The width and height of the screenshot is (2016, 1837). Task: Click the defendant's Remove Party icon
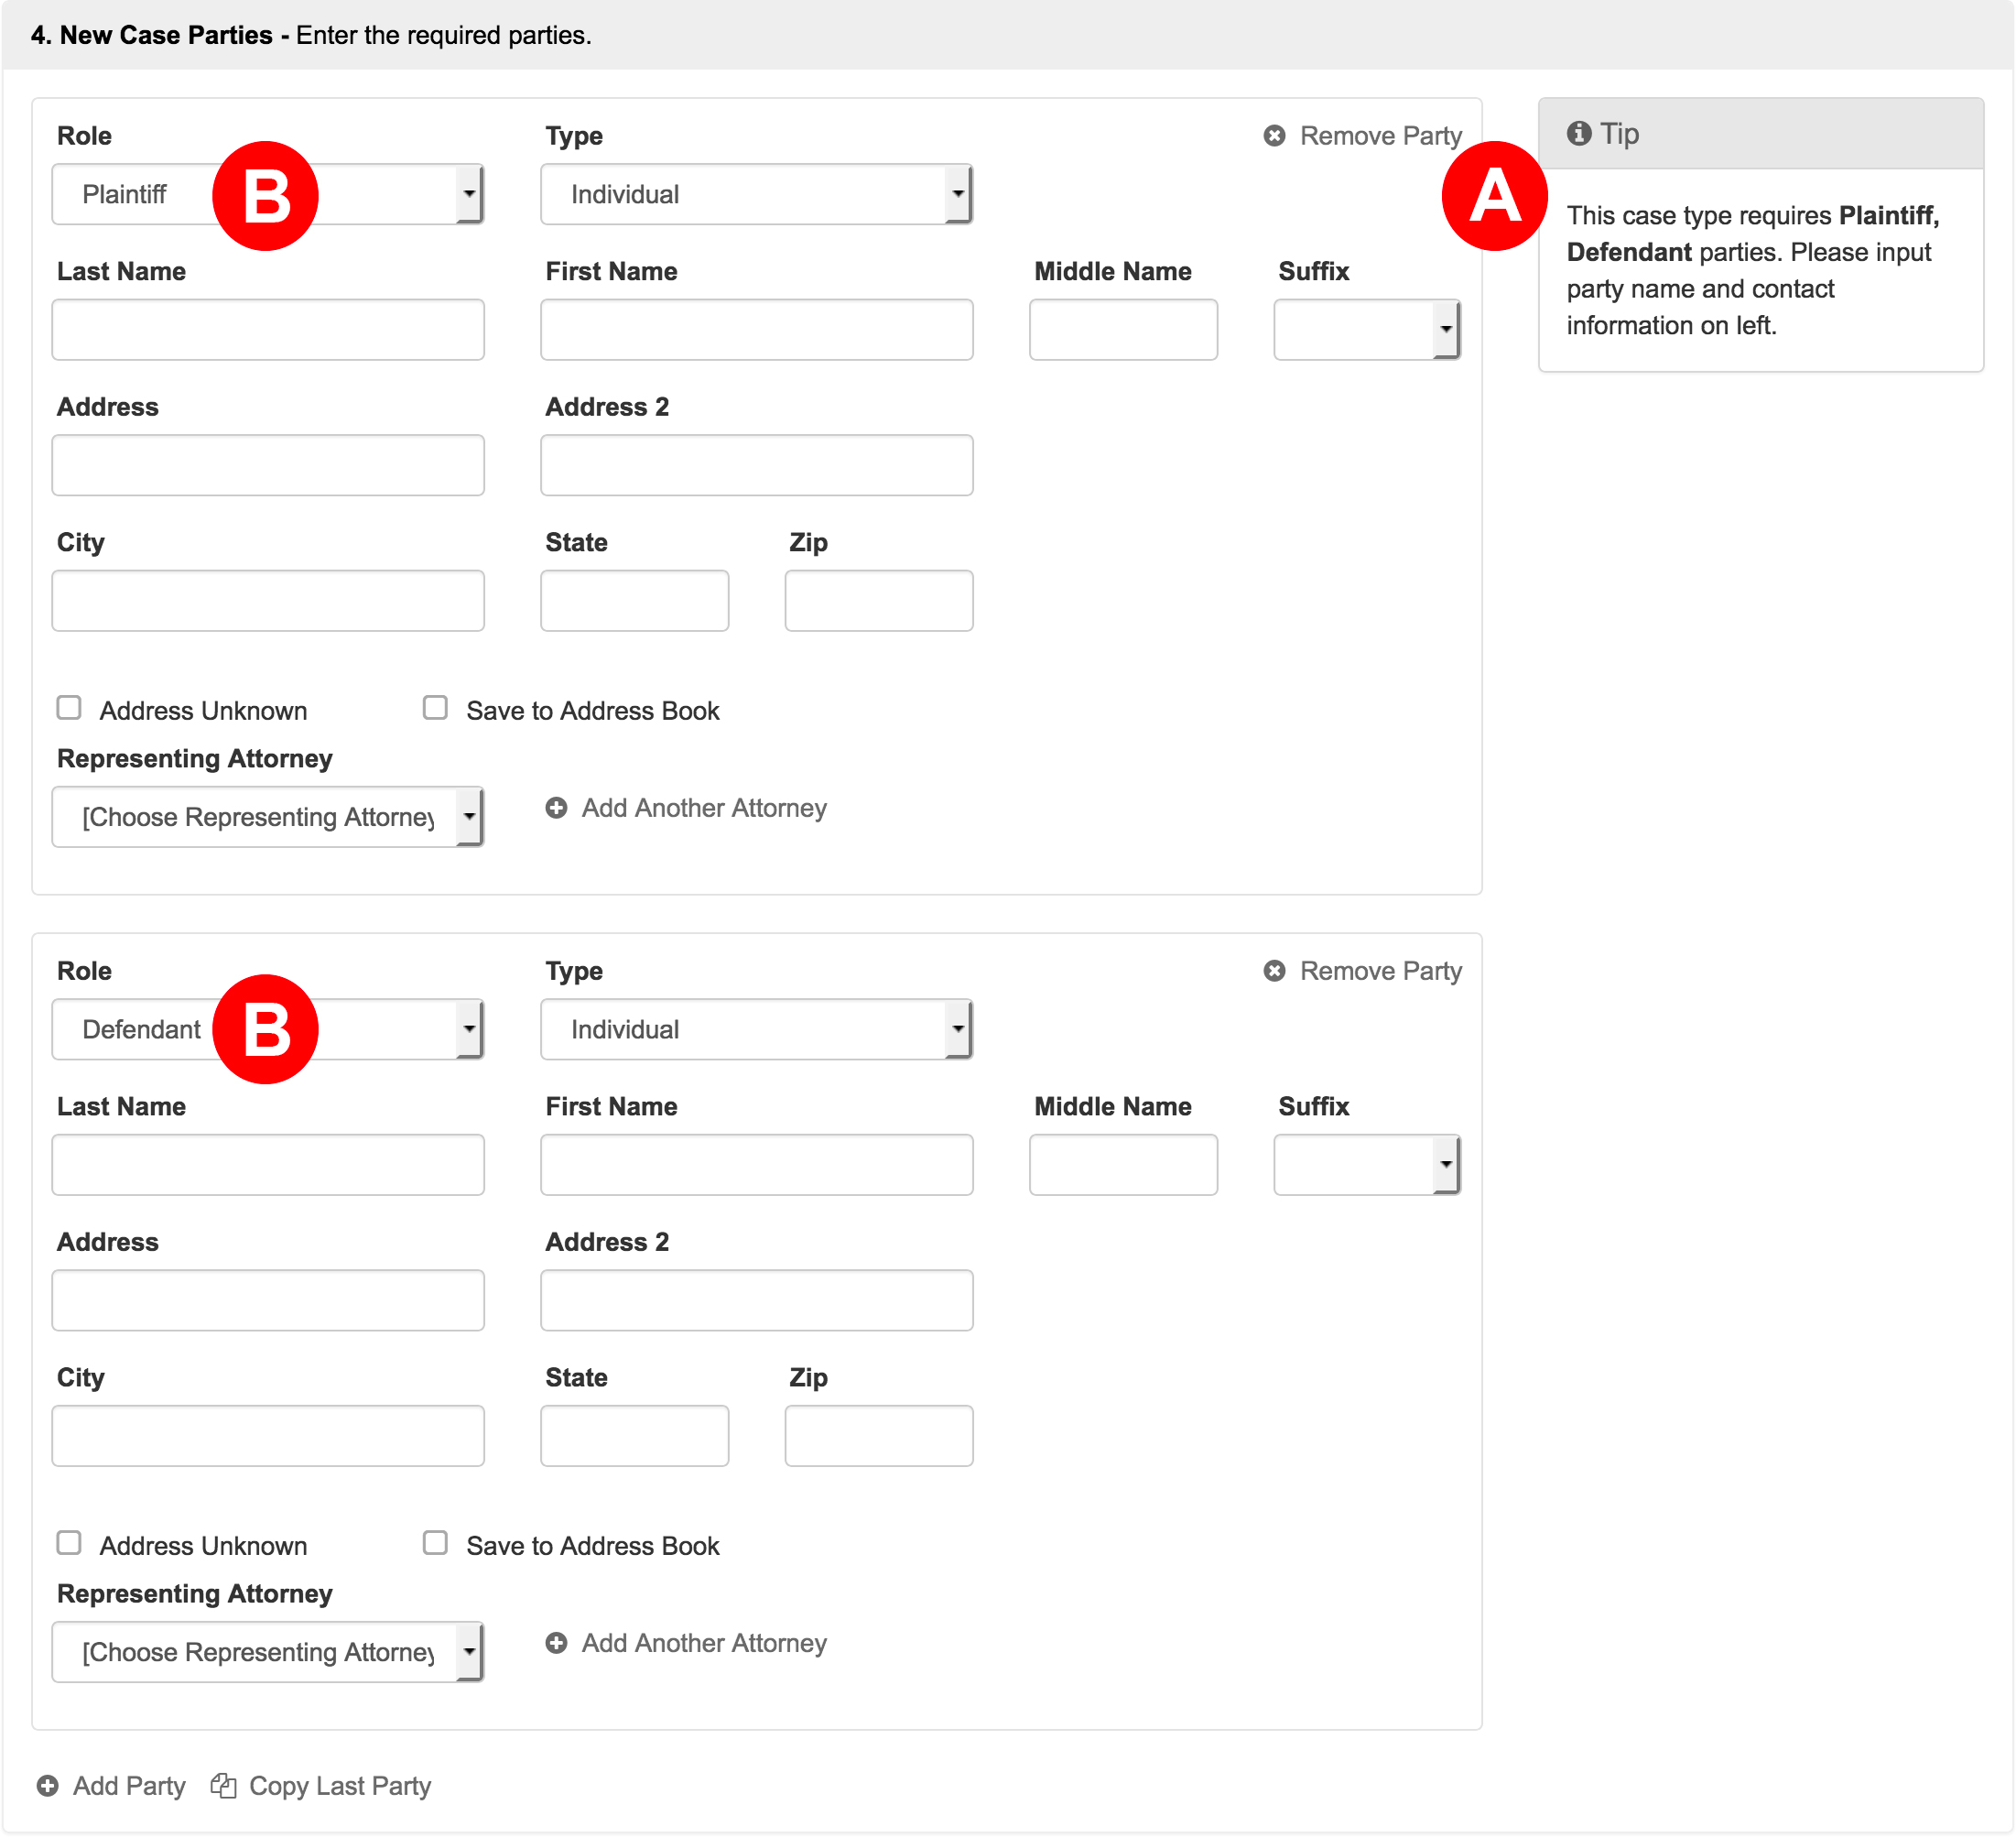coord(1274,971)
